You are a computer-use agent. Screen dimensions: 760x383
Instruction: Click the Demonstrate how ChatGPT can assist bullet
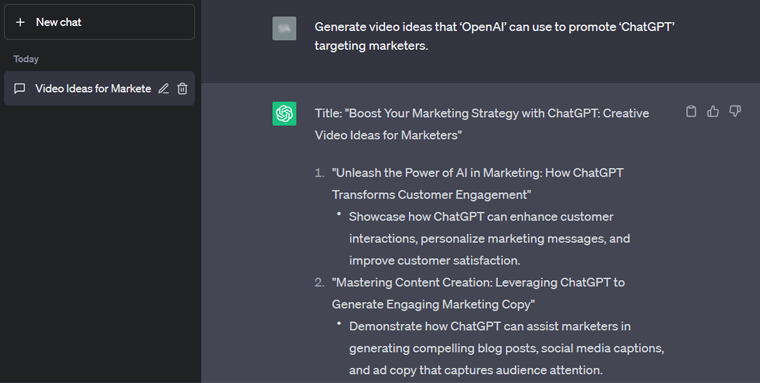[x=507, y=348]
